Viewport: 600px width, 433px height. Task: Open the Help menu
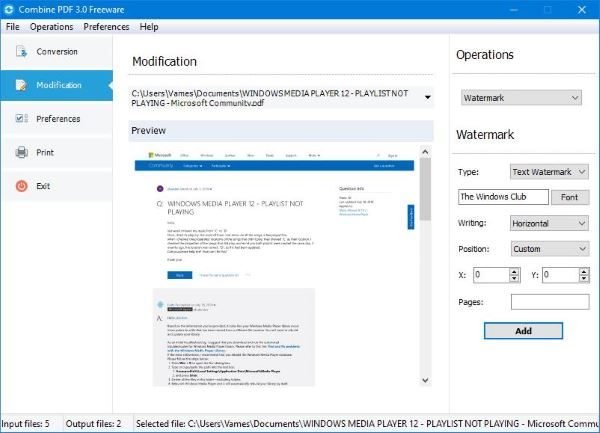[149, 27]
